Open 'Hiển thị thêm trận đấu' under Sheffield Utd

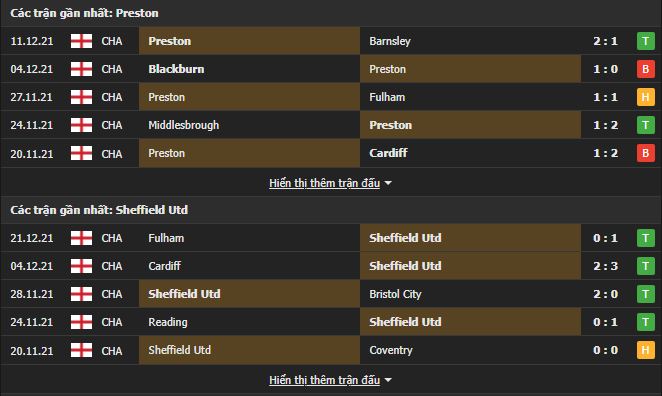(324, 380)
